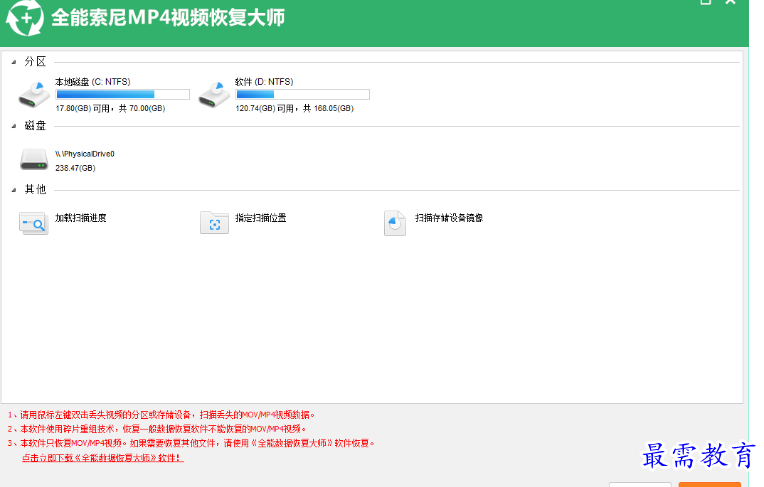This screenshot has height=487, width=764.
Task: Click the 本地磁盘 (C: NTFS) label
Action: click(x=93, y=81)
